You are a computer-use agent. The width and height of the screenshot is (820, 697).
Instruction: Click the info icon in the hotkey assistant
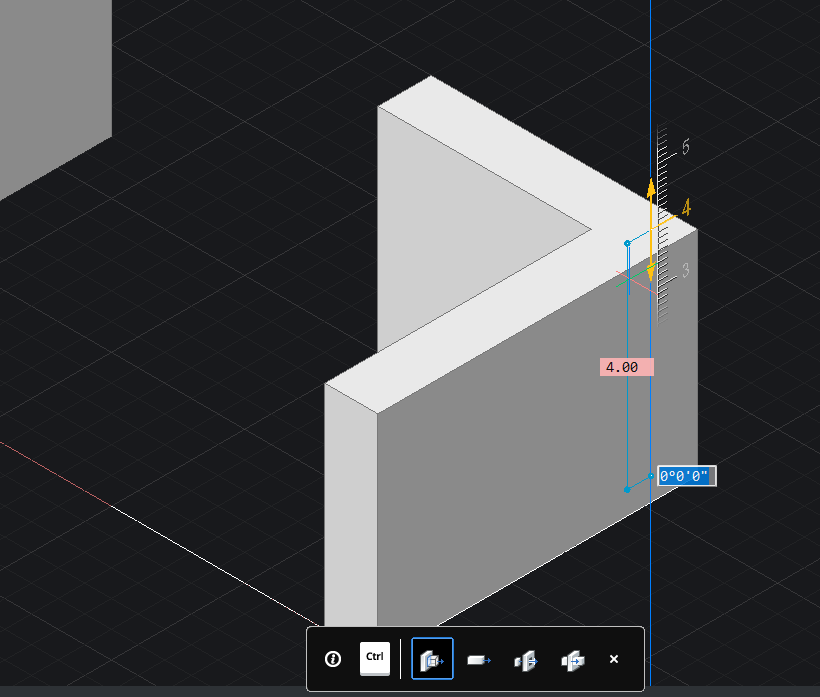pos(333,659)
